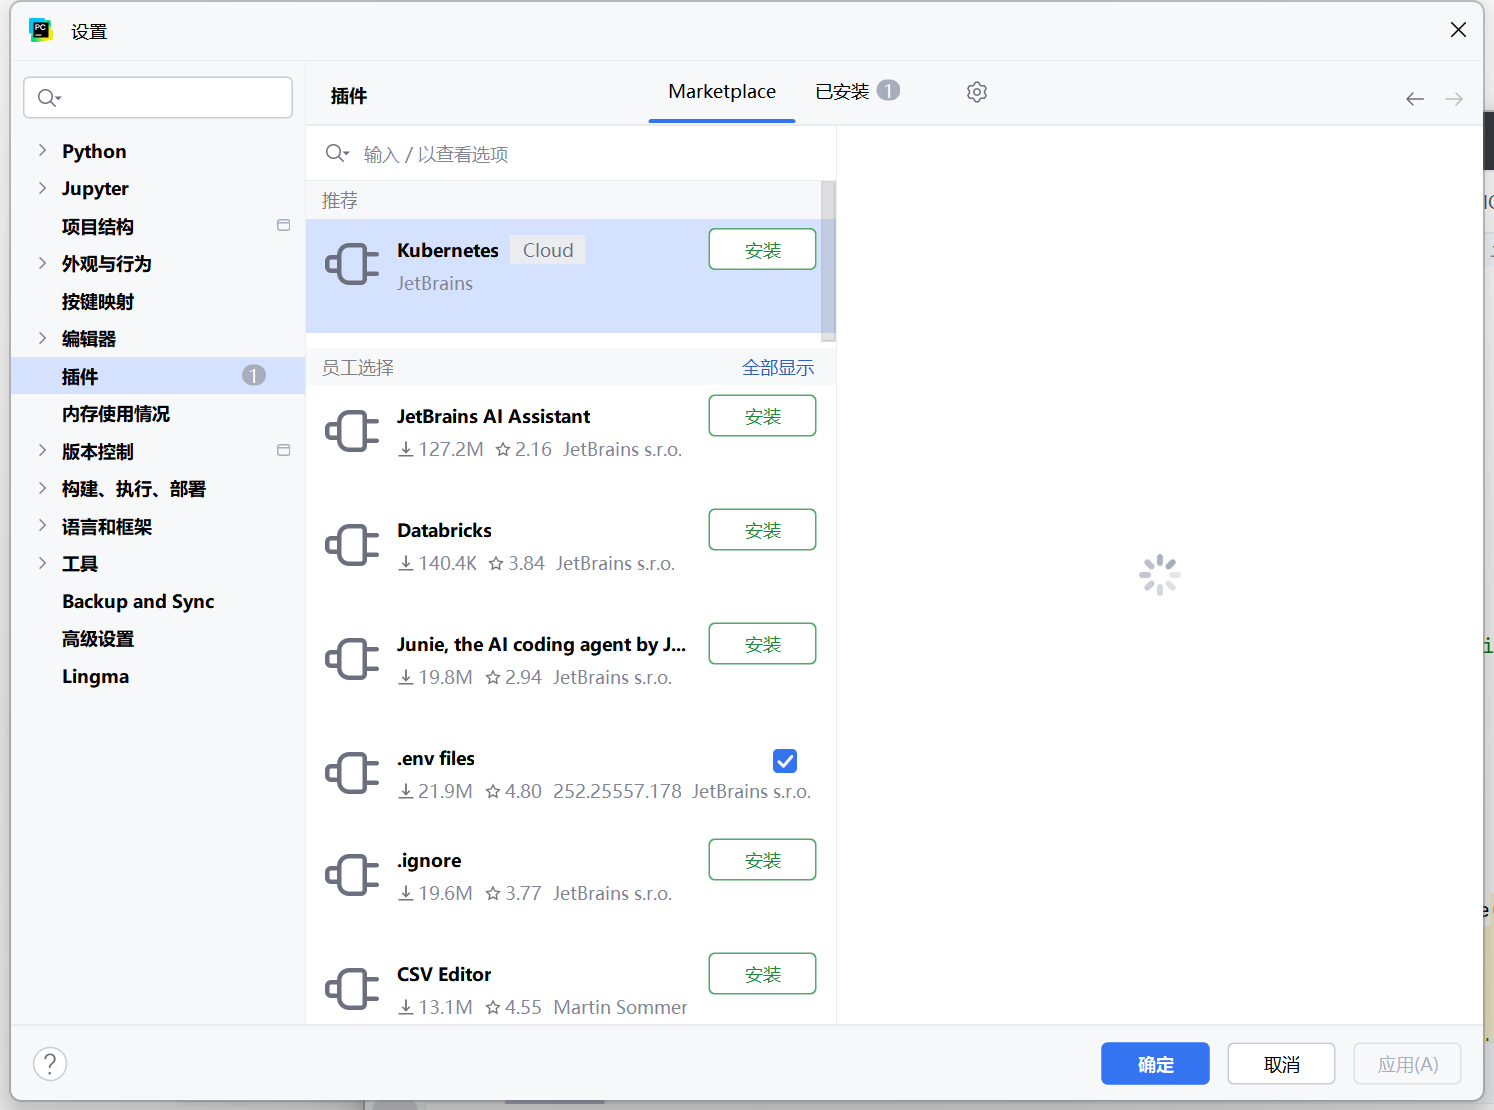
Task: Click the settings search input field
Action: click(x=158, y=97)
